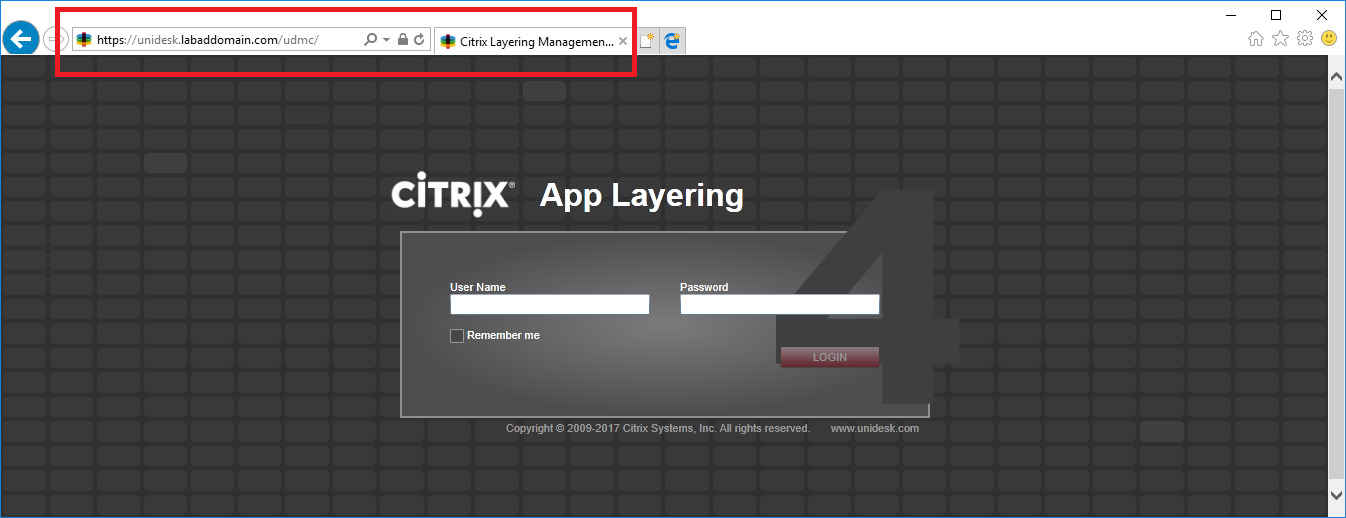The height and width of the screenshot is (518, 1346).
Task: Close the Citrix Layering Management tab
Action: tap(623, 42)
